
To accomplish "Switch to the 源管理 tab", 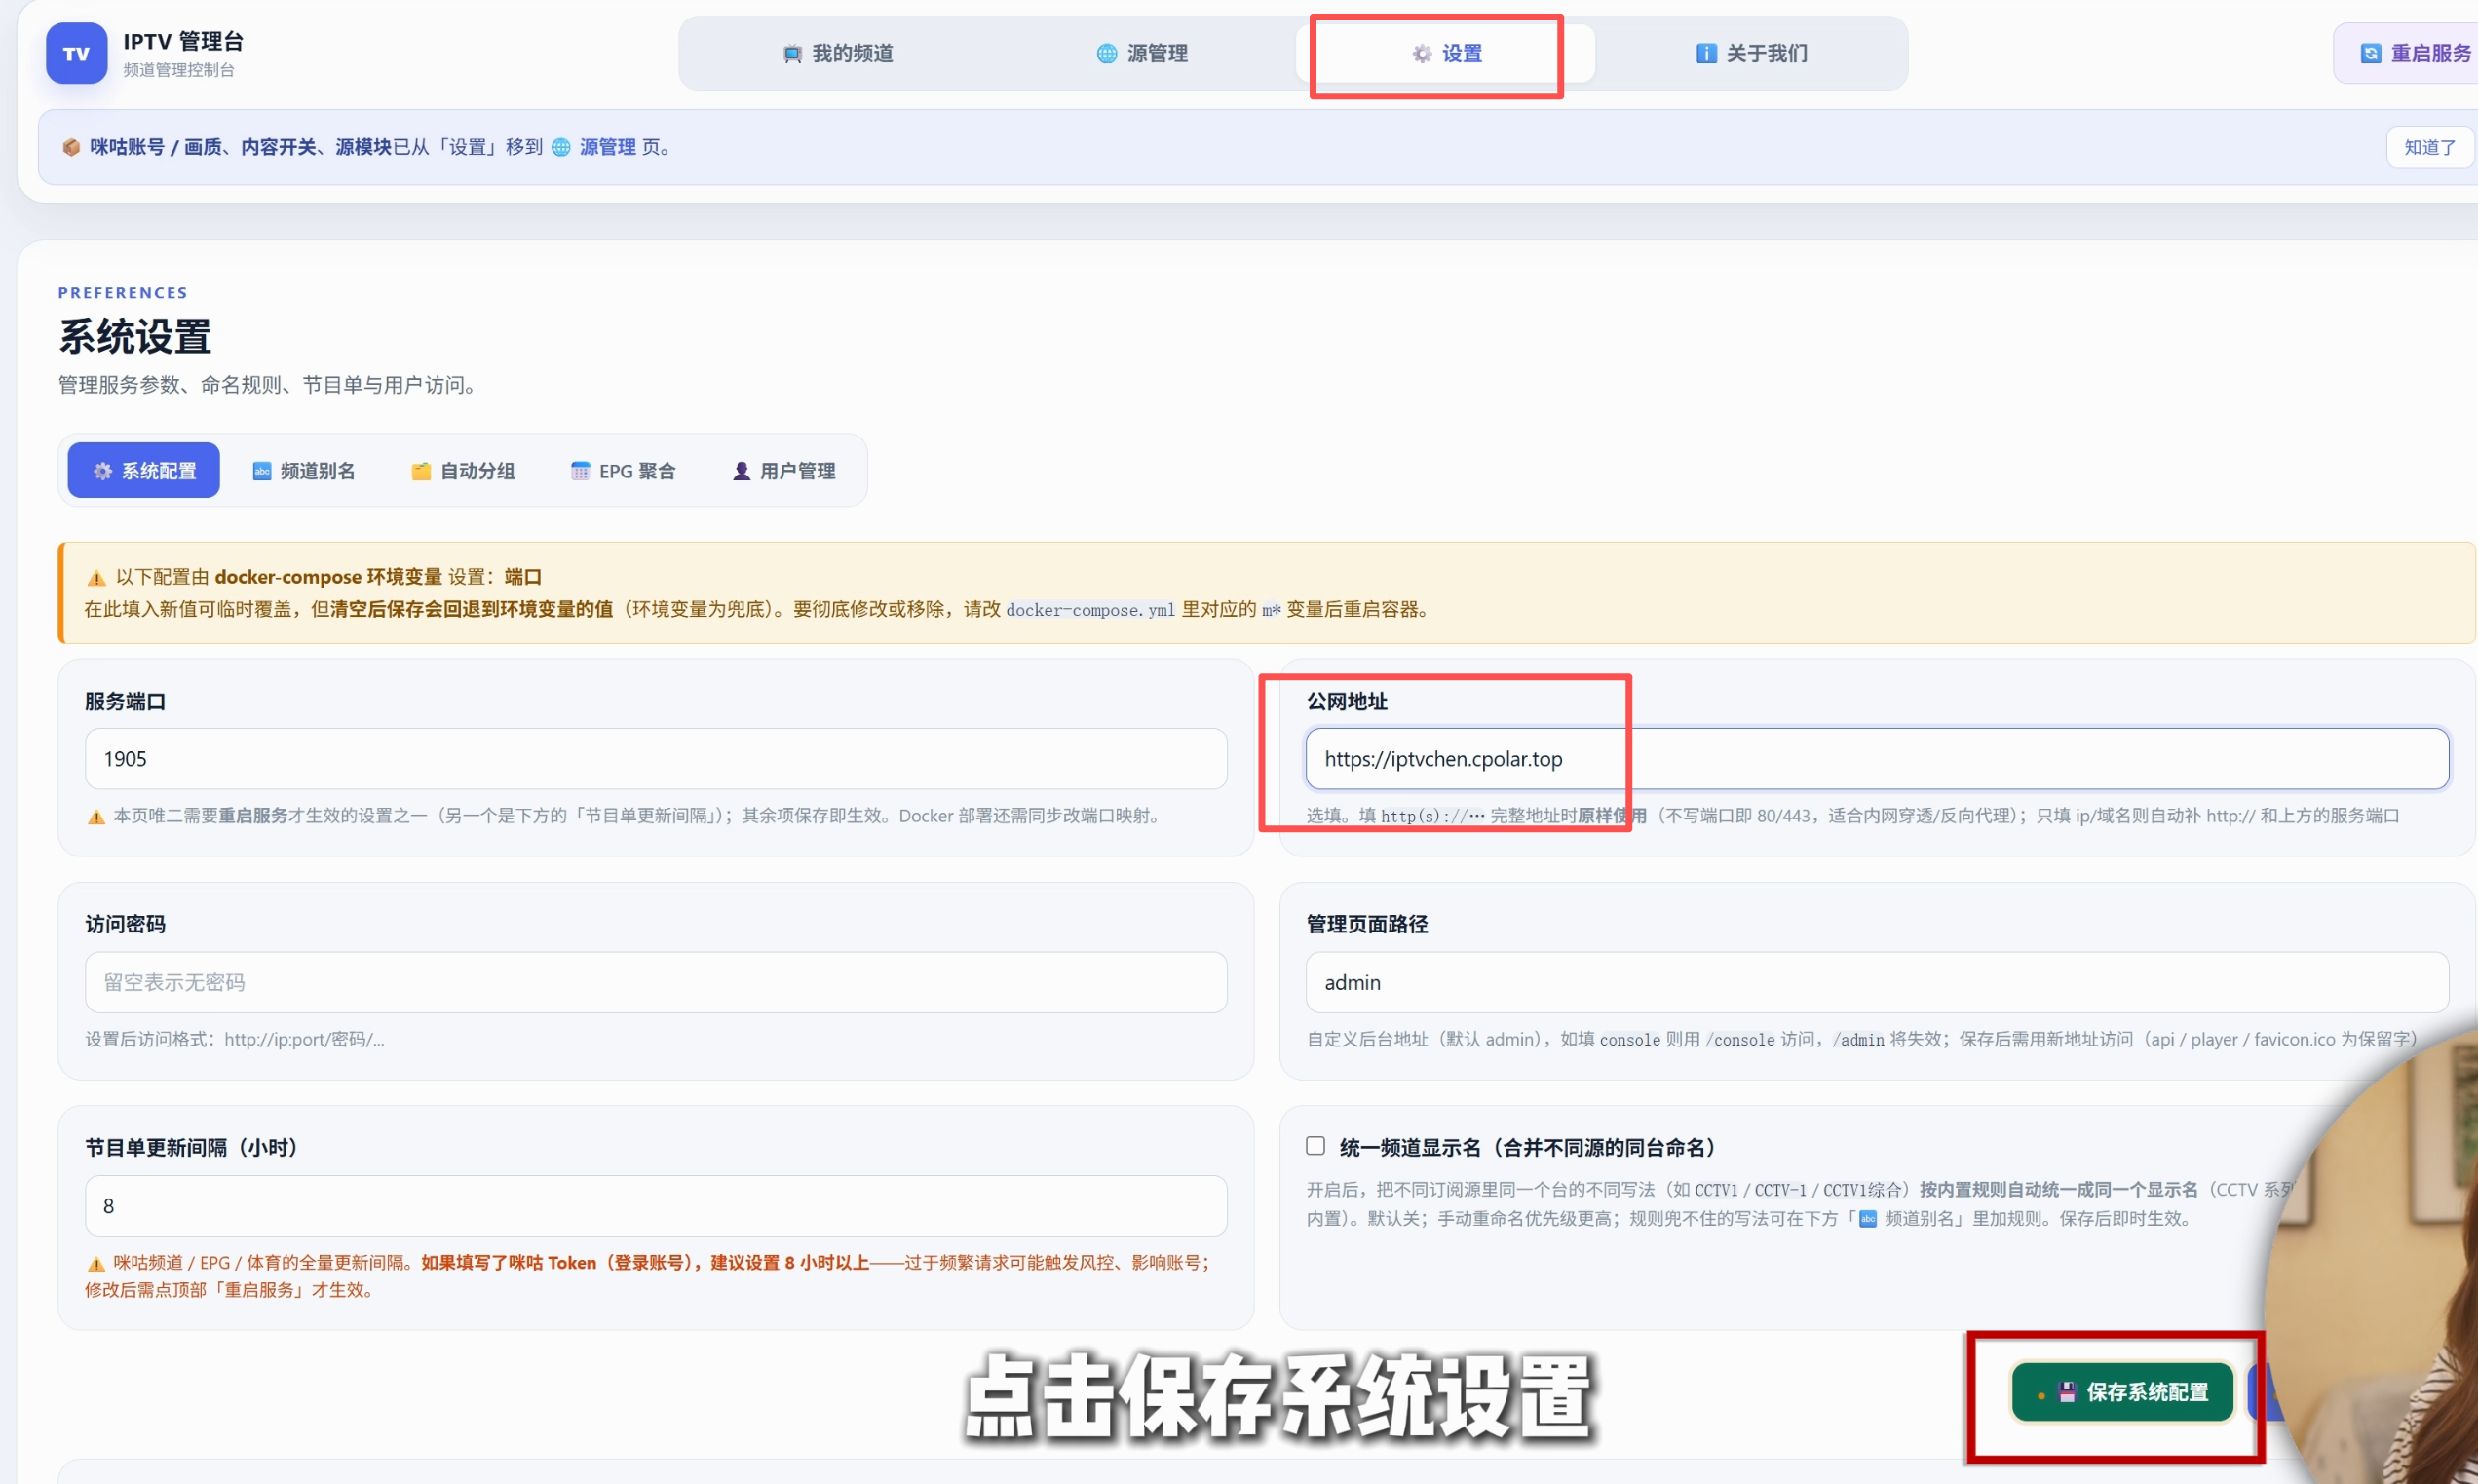I will [x=1142, y=54].
